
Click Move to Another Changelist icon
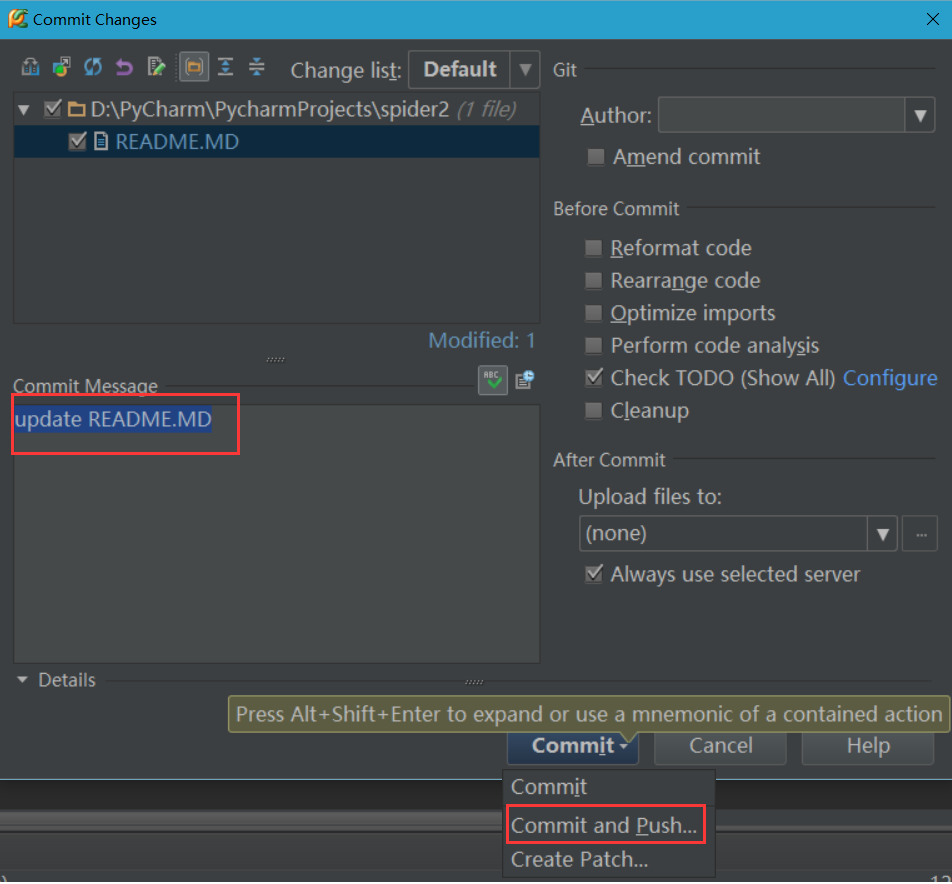click(x=61, y=67)
